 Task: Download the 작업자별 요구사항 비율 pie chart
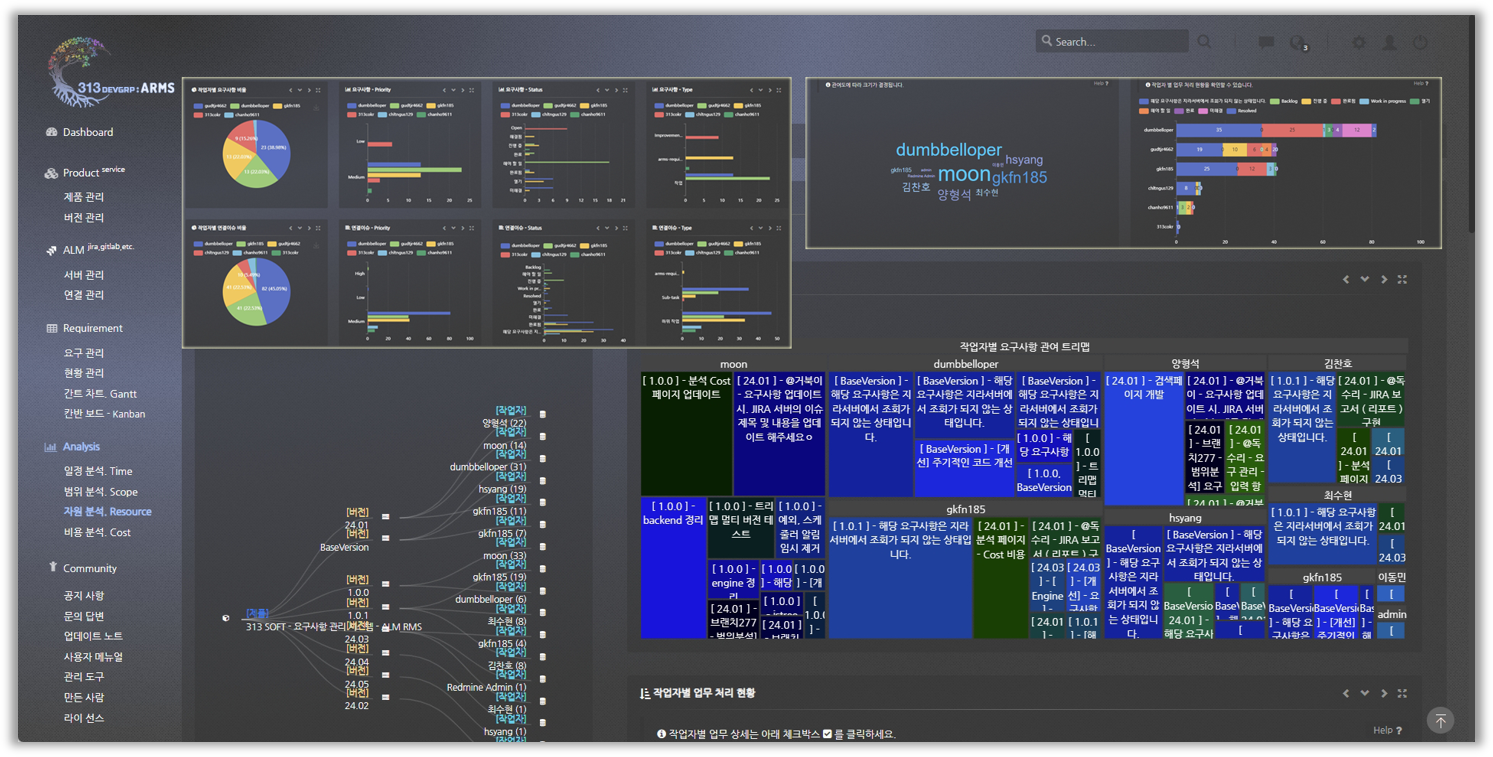(317, 105)
